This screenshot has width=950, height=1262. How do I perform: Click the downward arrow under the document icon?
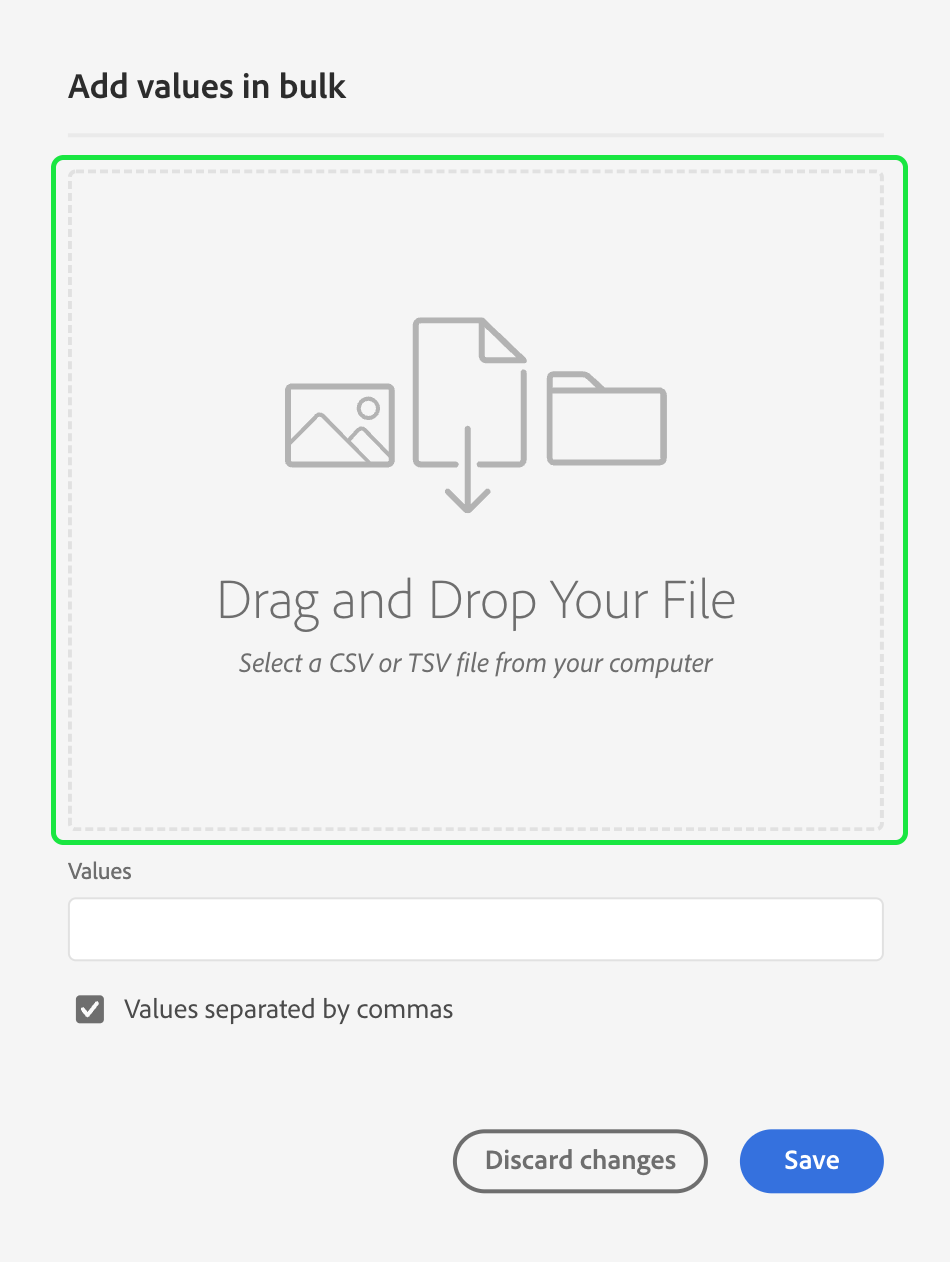[x=467, y=470]
